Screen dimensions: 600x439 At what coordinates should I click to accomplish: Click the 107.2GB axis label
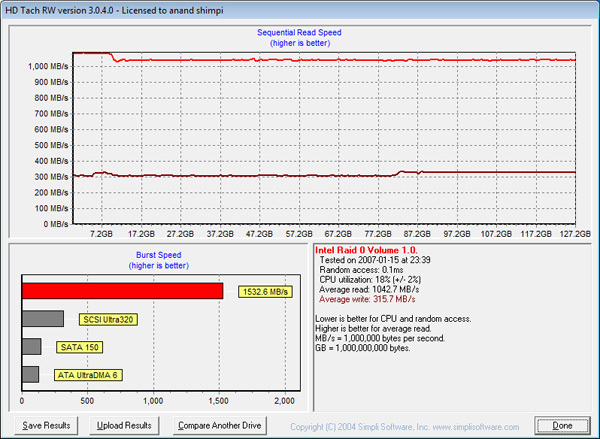point(496,233)
